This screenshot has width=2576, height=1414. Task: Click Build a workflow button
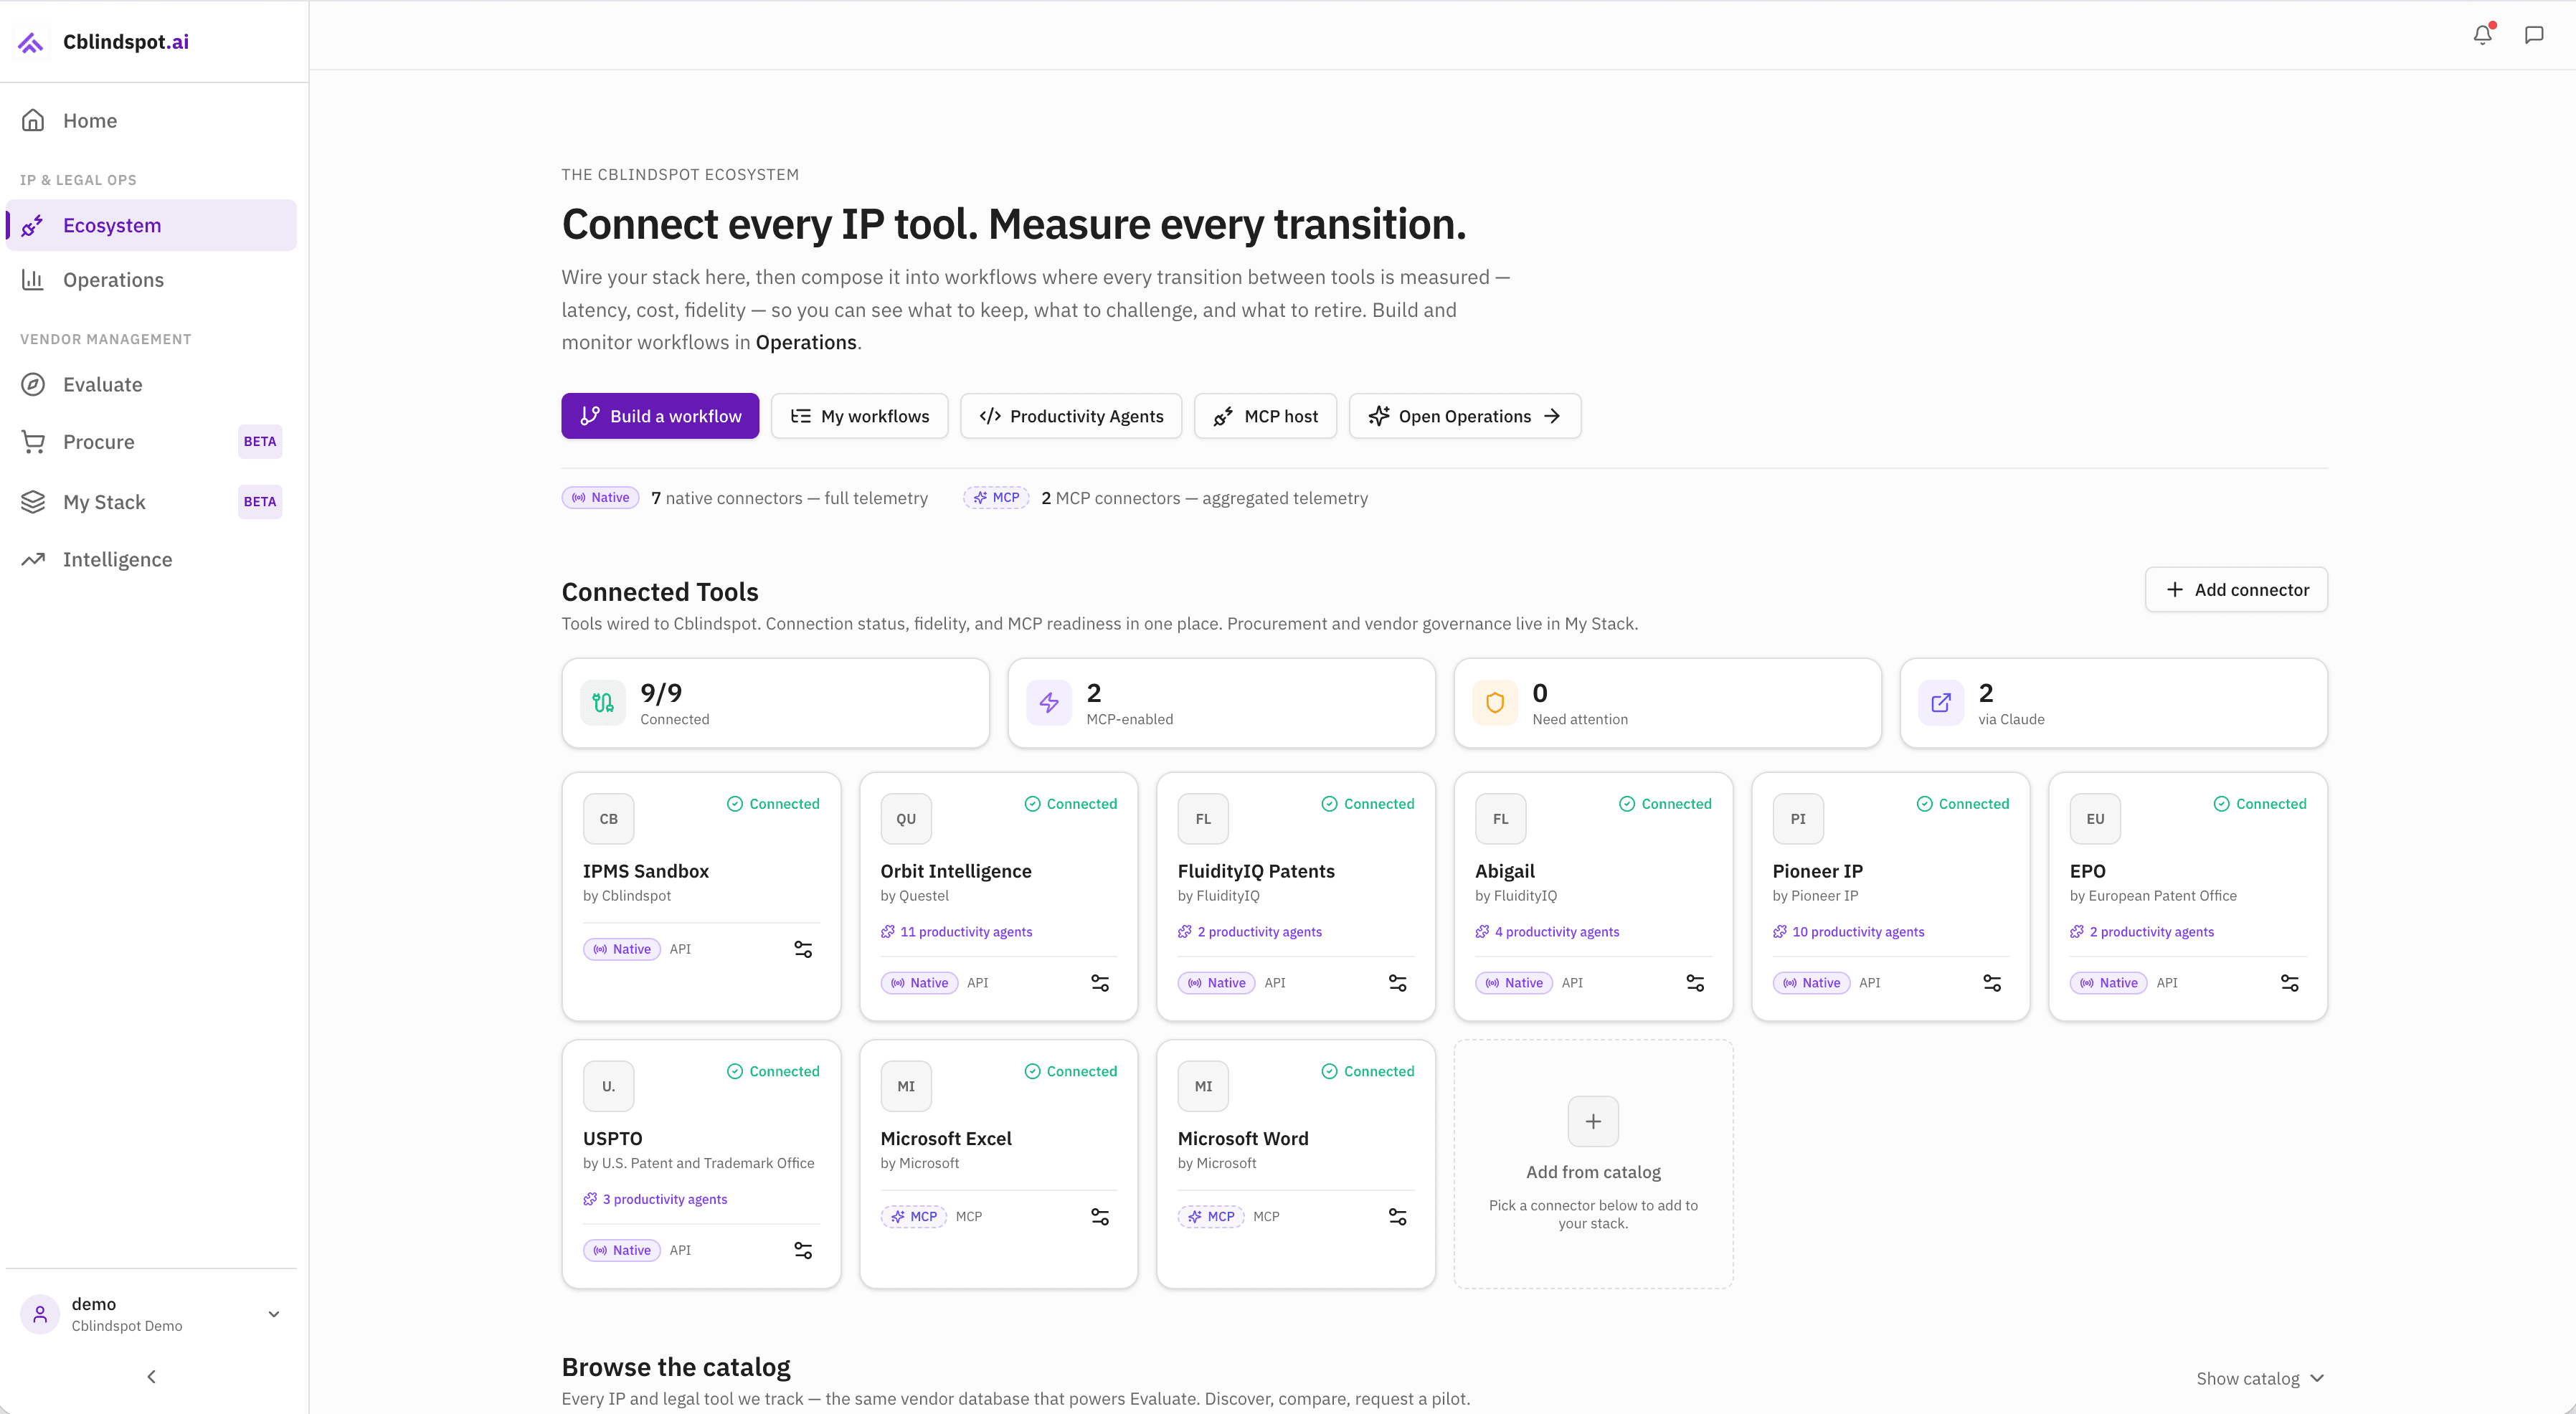[x=660, y=416]
